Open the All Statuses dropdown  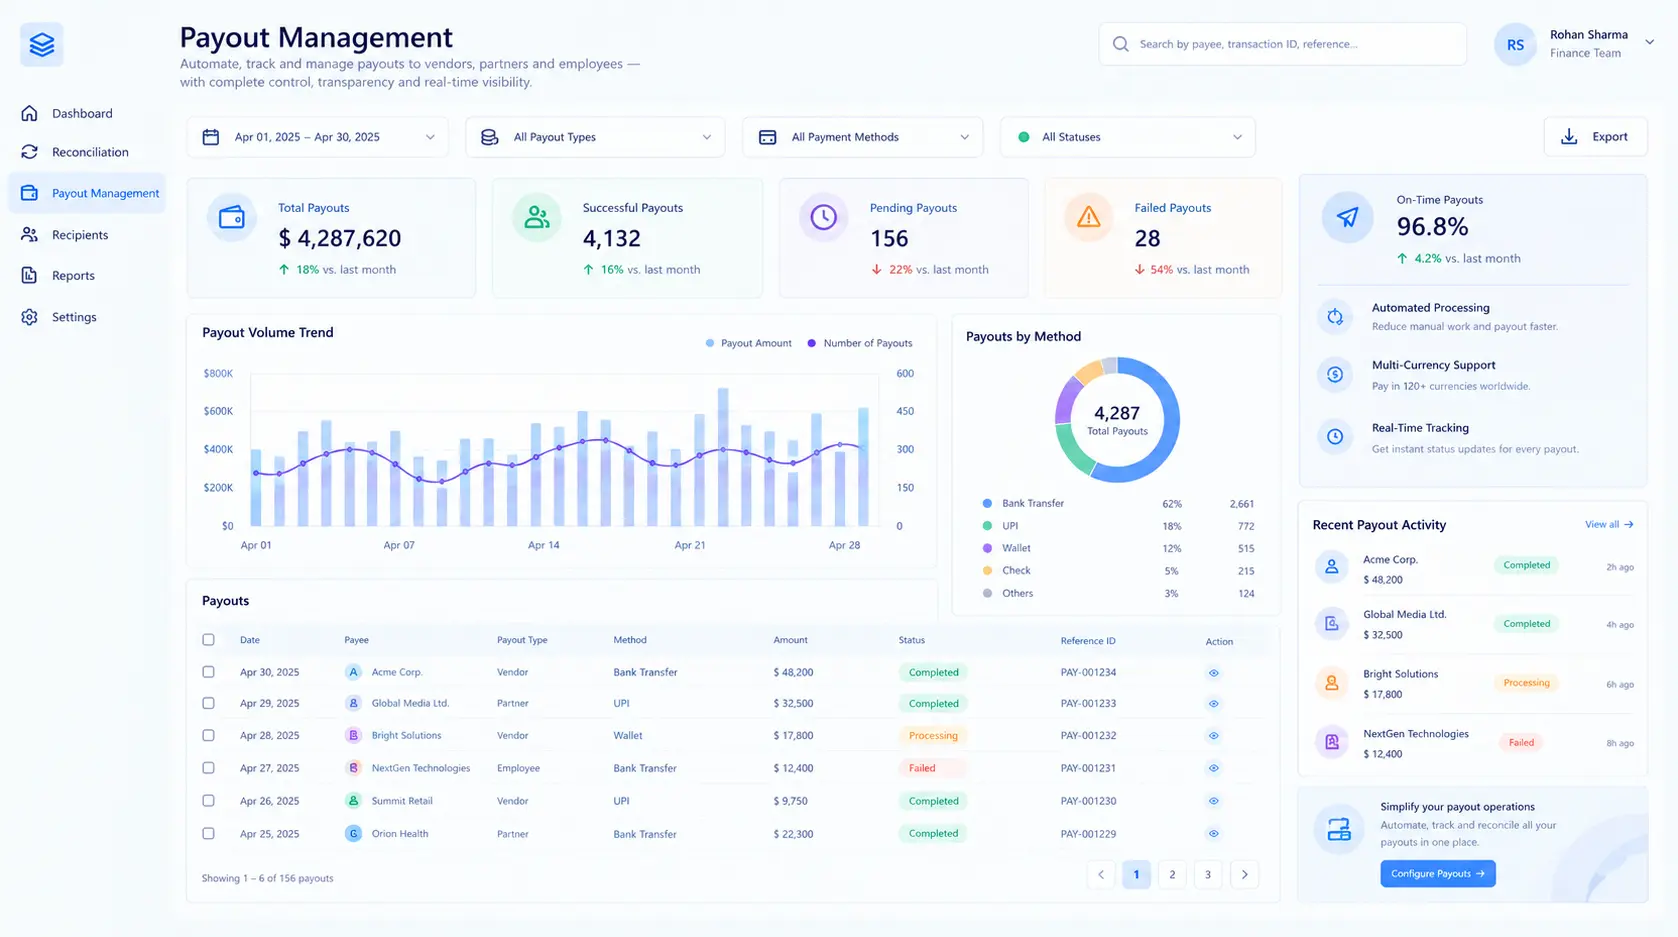pyautogui.click(x=1128, y=137)
